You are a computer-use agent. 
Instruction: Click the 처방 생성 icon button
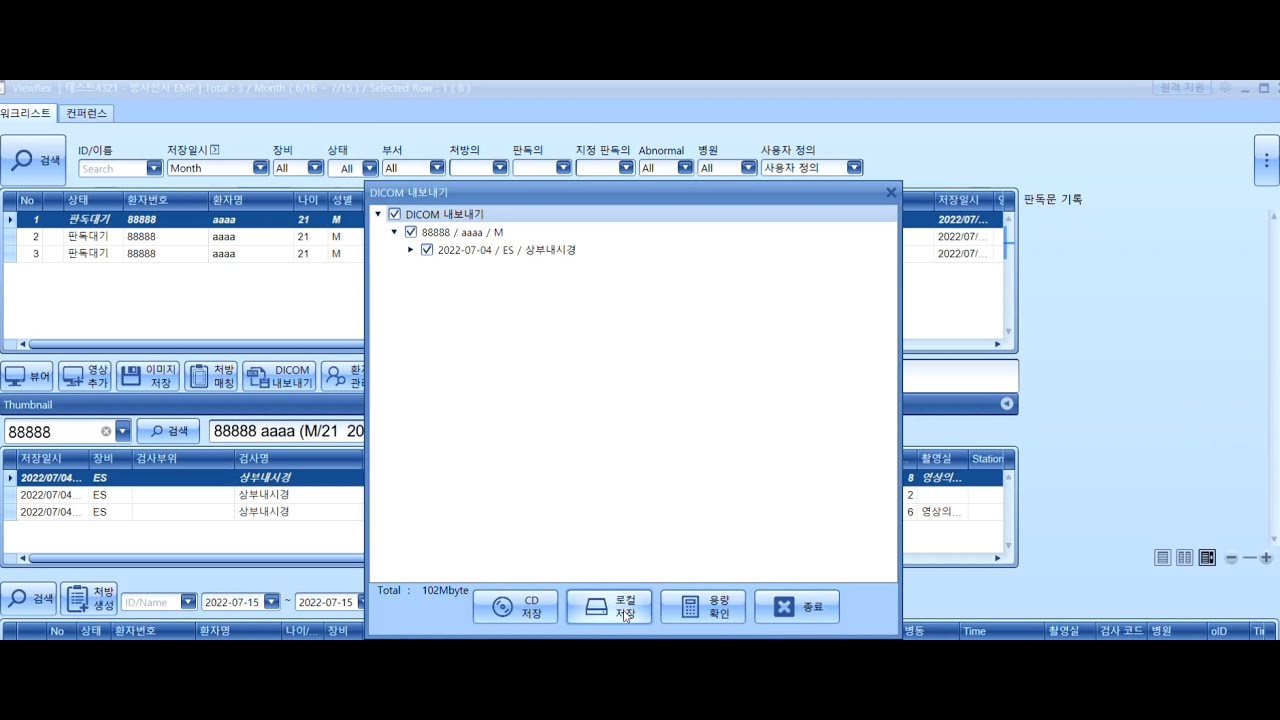coord(89,599)
